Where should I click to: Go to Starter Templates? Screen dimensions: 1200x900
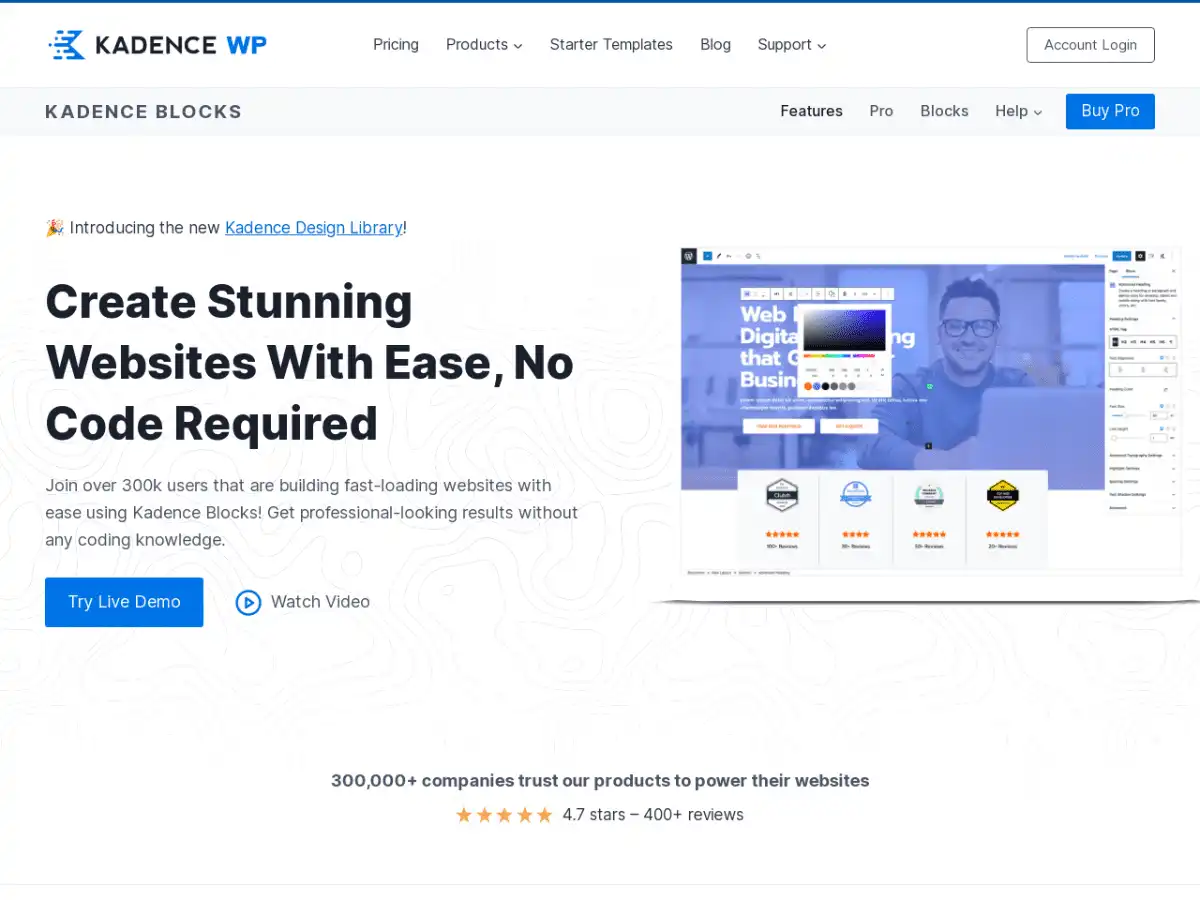pos(611,45)
